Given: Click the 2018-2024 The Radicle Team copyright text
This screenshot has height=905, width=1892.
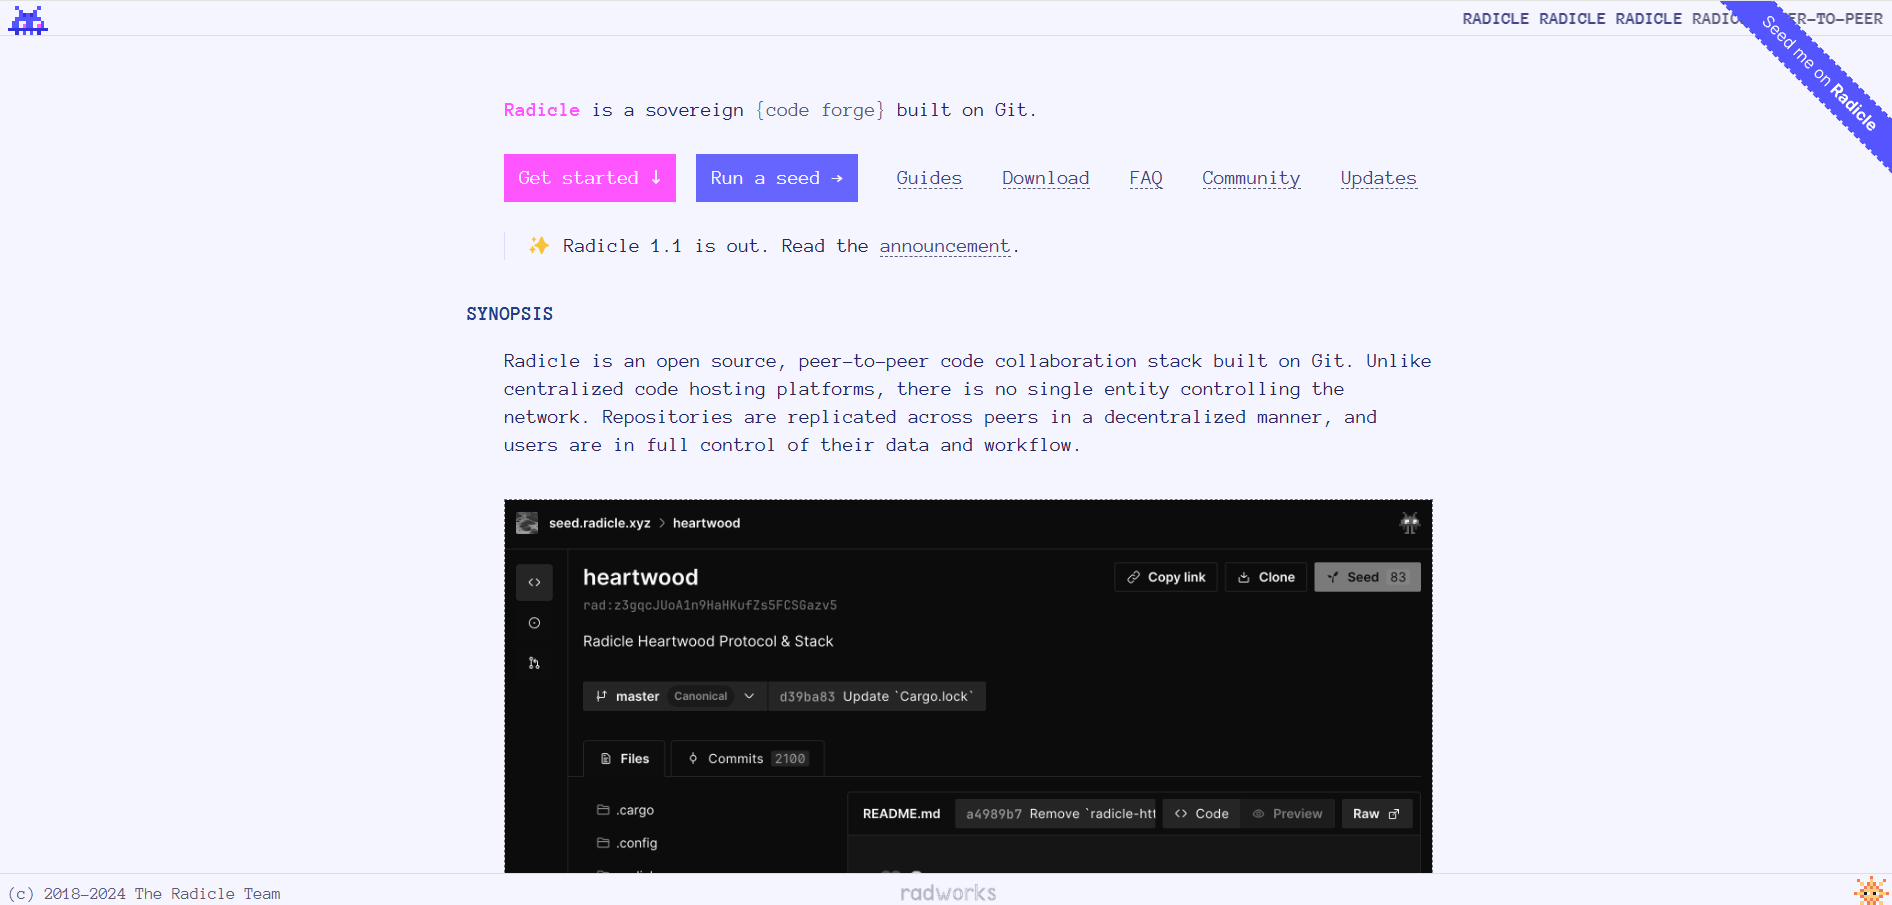Looking at the screenshot, I should (x=145, y=894).
